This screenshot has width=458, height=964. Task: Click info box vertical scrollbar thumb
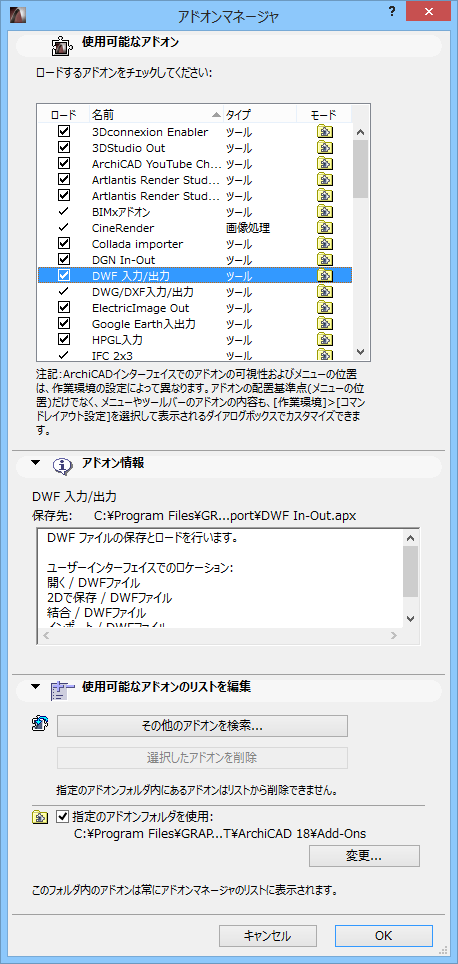click(x=411, y=572)
